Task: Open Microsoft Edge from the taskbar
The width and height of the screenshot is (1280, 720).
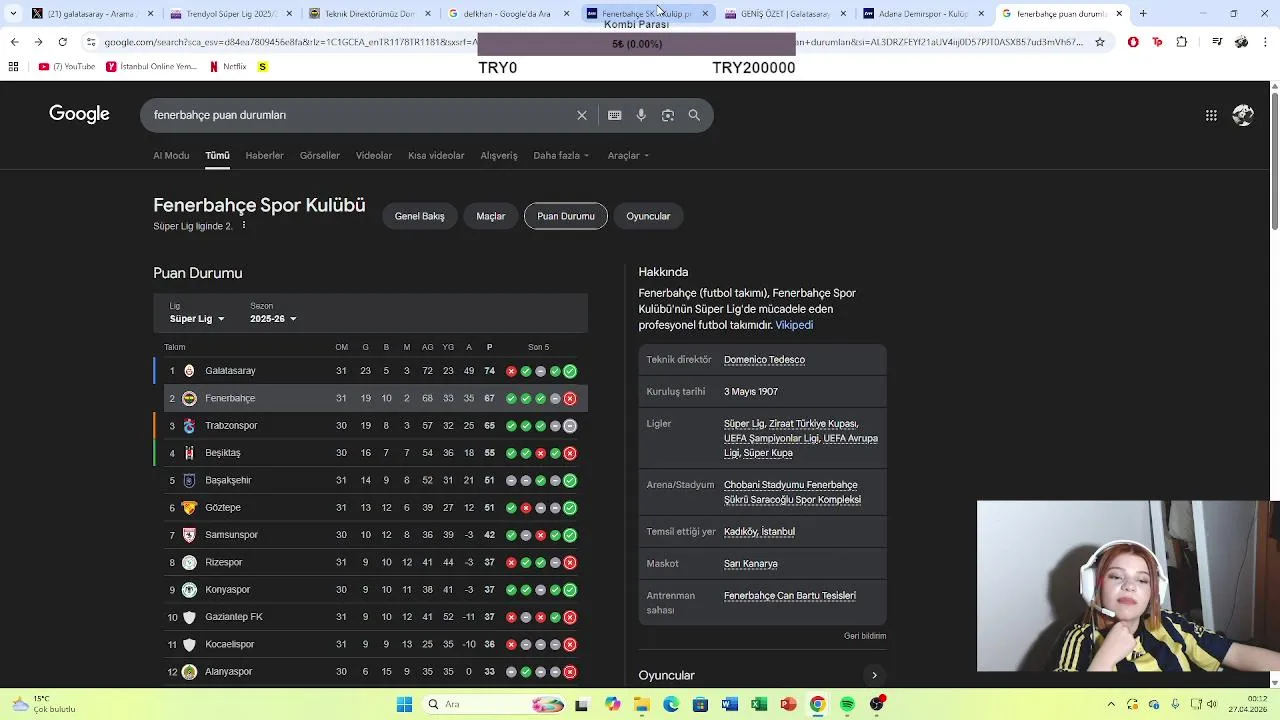Action: click(x=670, y=704)
